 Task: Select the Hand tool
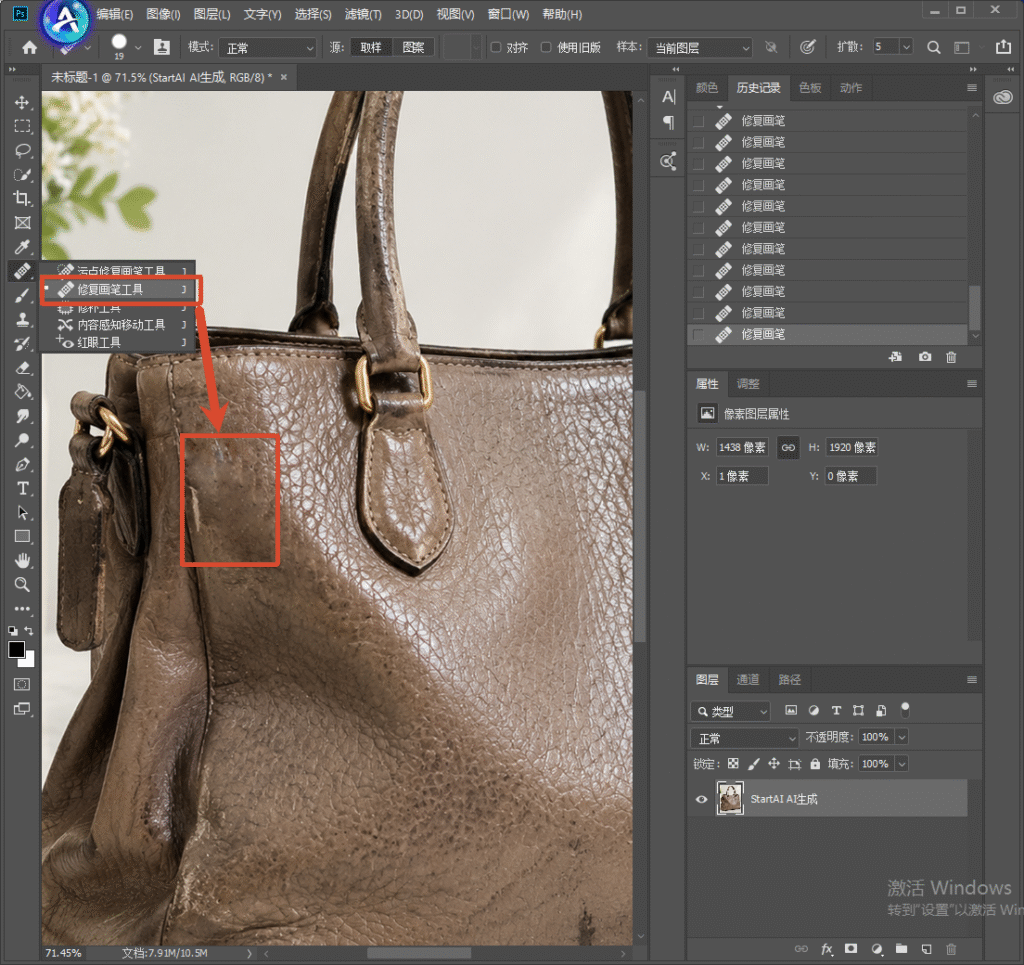pos(22,560)
